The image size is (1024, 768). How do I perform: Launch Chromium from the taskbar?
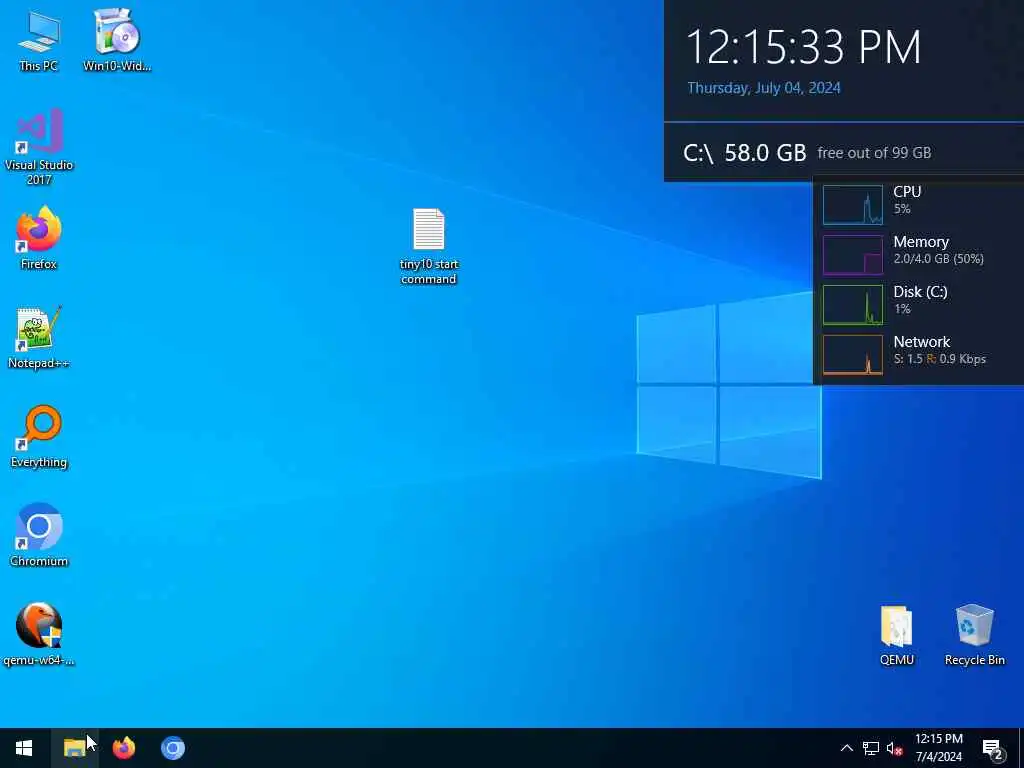[x=173, y=748]
